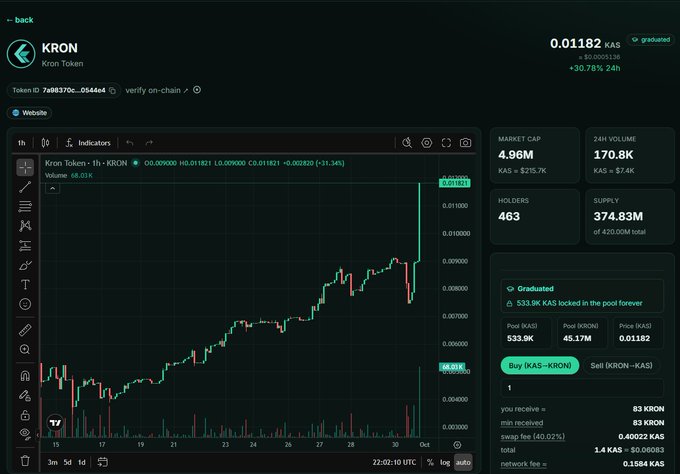Click the MARKET CAP 4.96M card
The image size is (680, 474).
coord(535,155)
